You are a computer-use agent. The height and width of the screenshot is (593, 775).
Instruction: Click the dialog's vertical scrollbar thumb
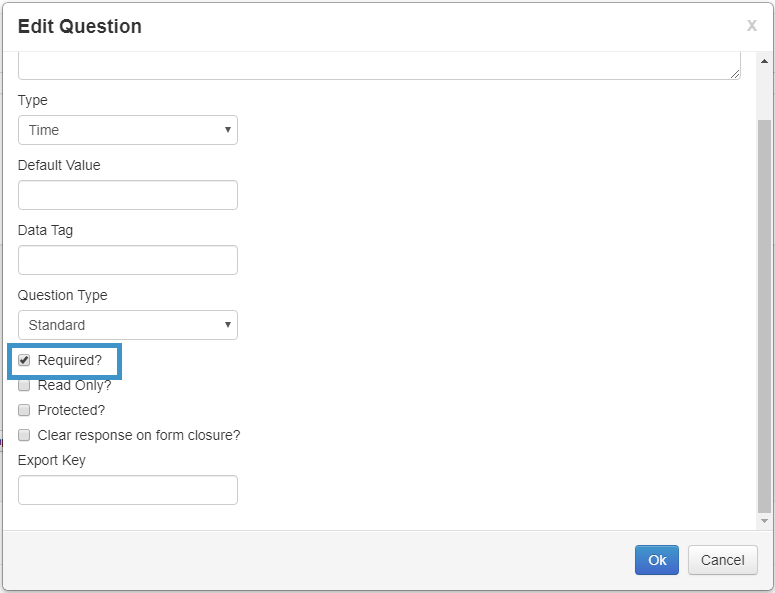click(765, 310)
